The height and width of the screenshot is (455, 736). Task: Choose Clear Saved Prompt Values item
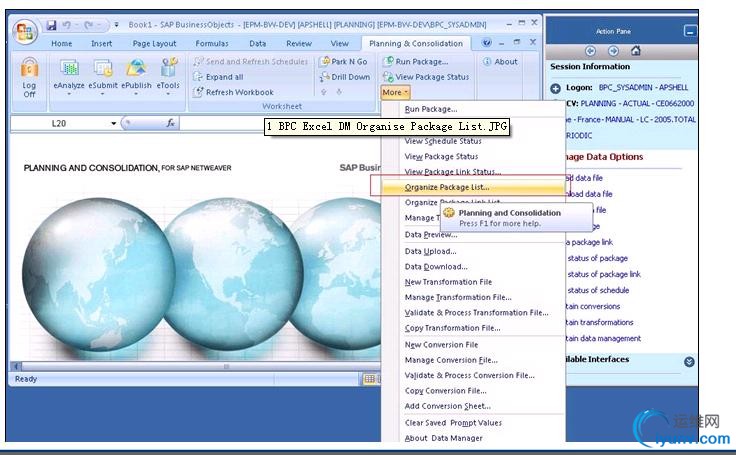tap(453, 423)
